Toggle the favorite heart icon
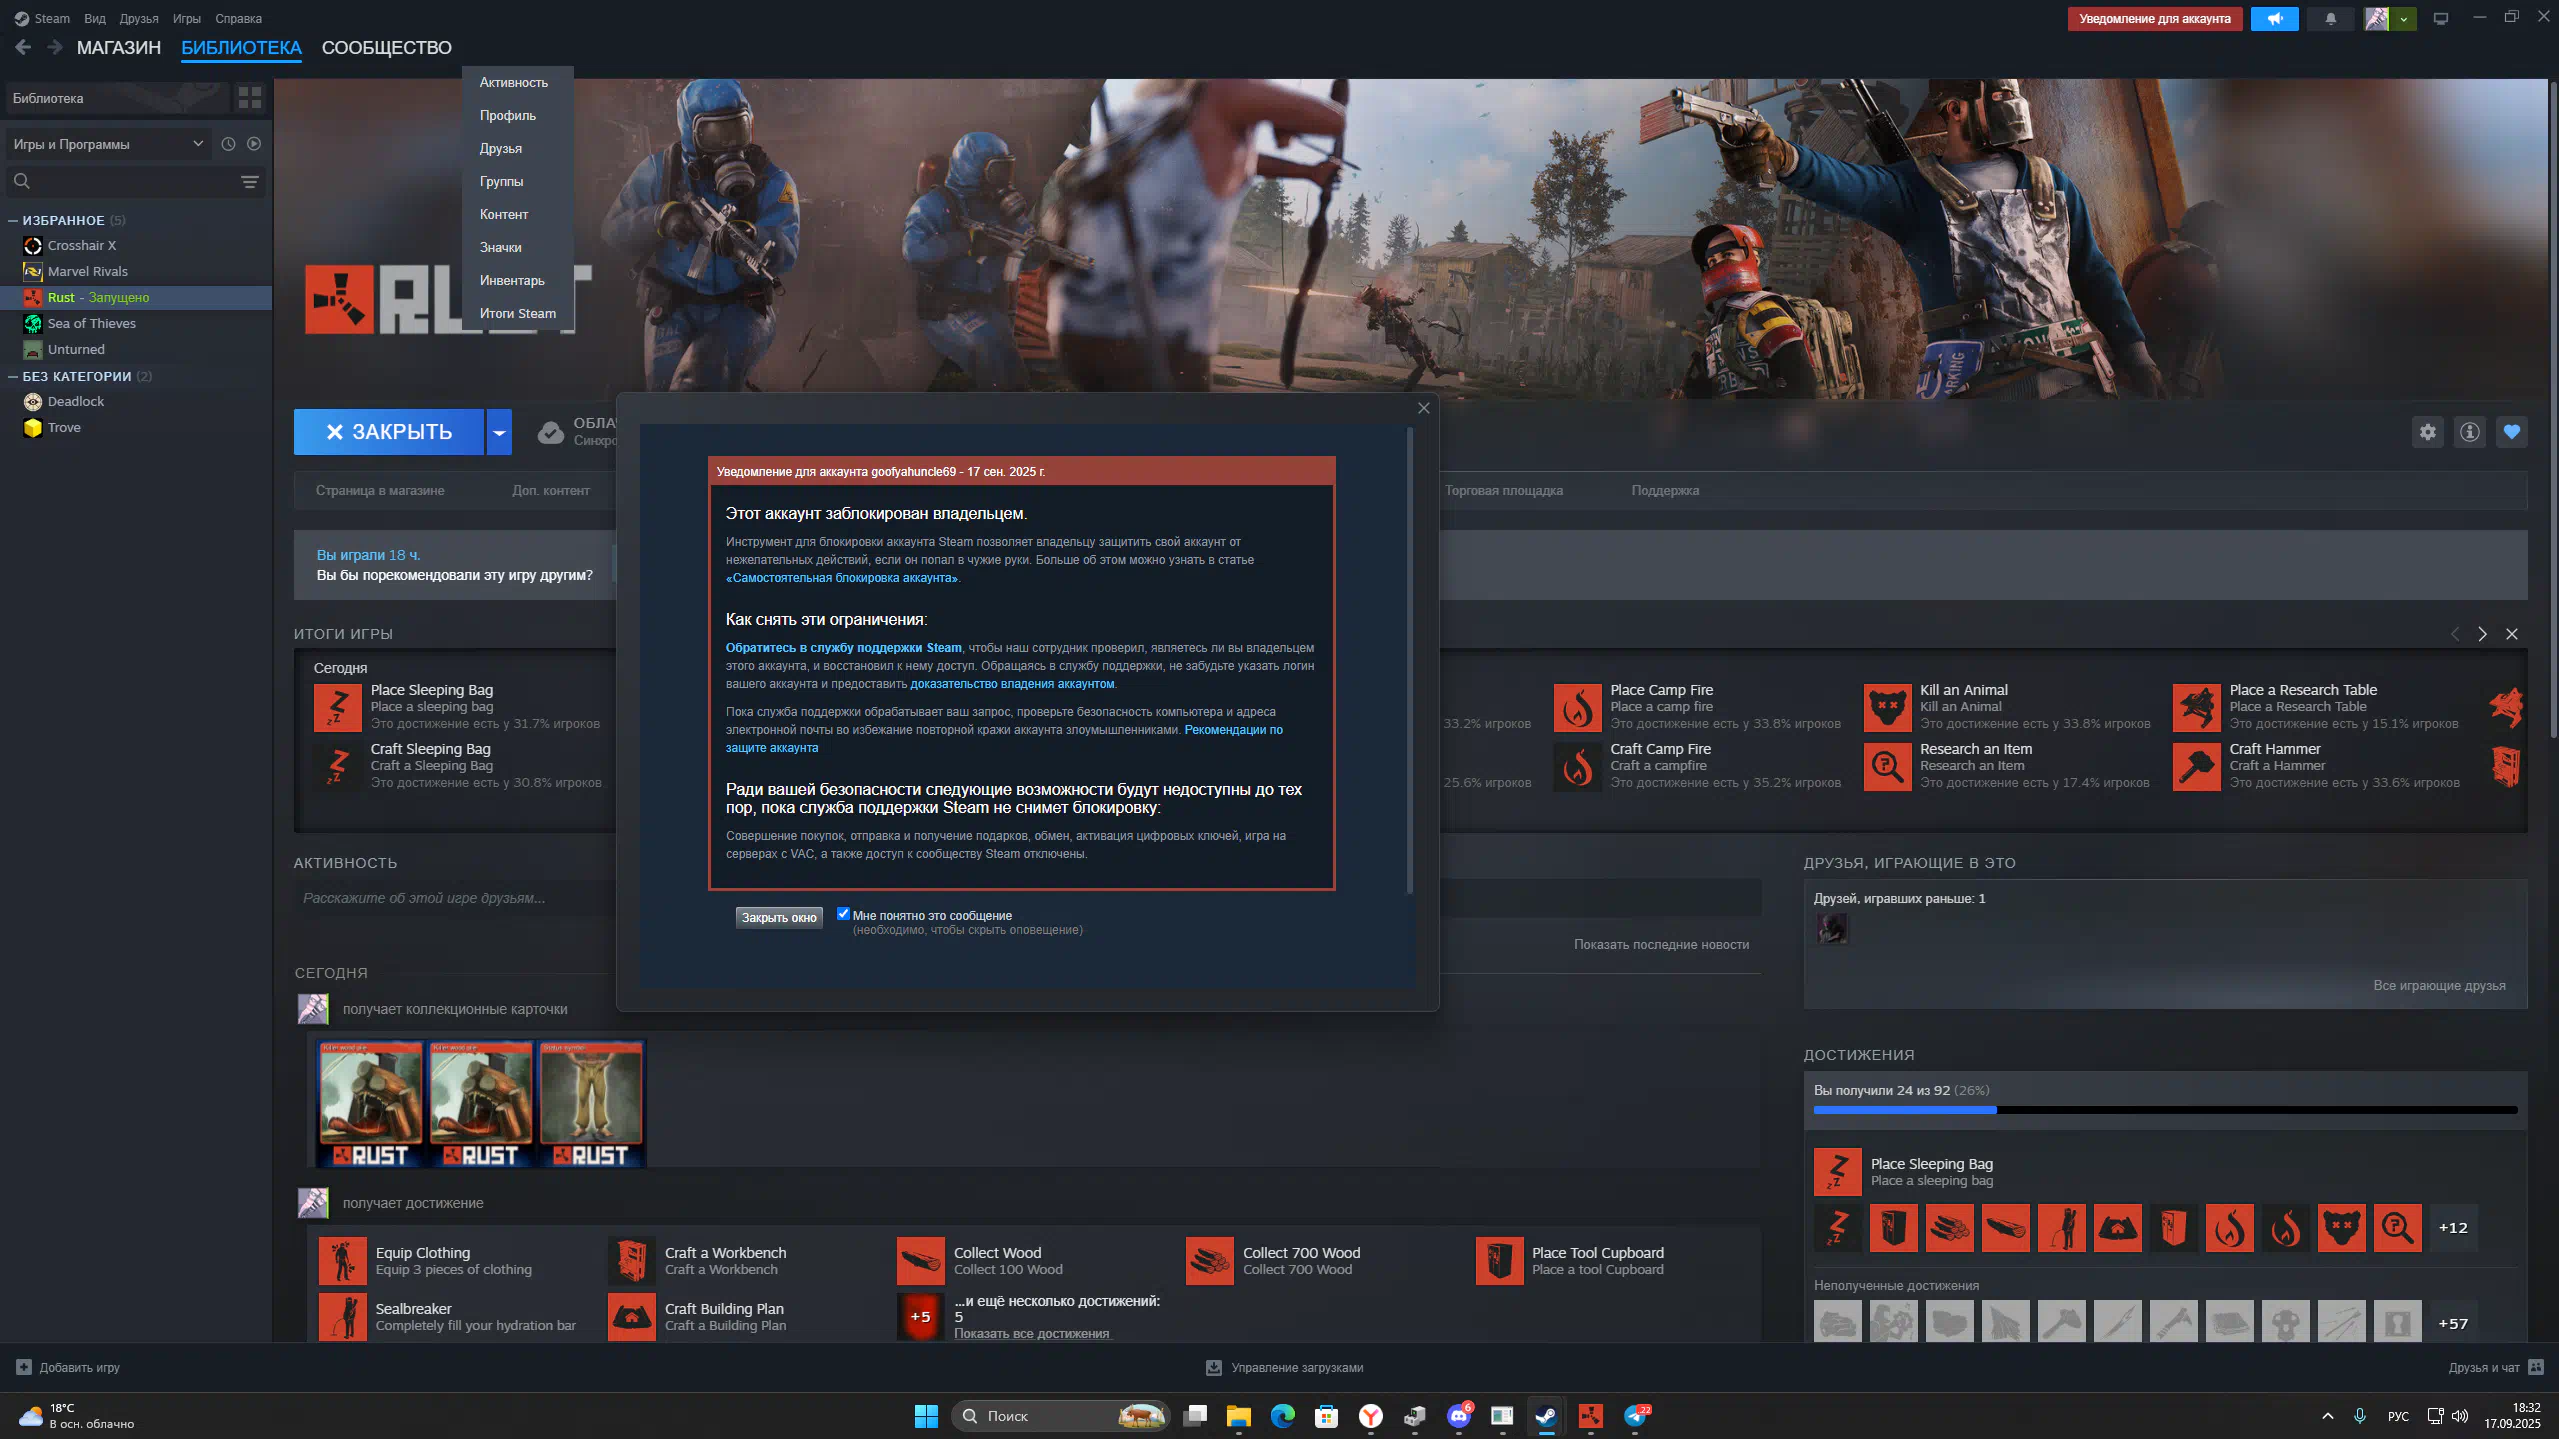The height and width of the screenshot is (1439, 2559). pyautogui.click(x=2511, y=432)
